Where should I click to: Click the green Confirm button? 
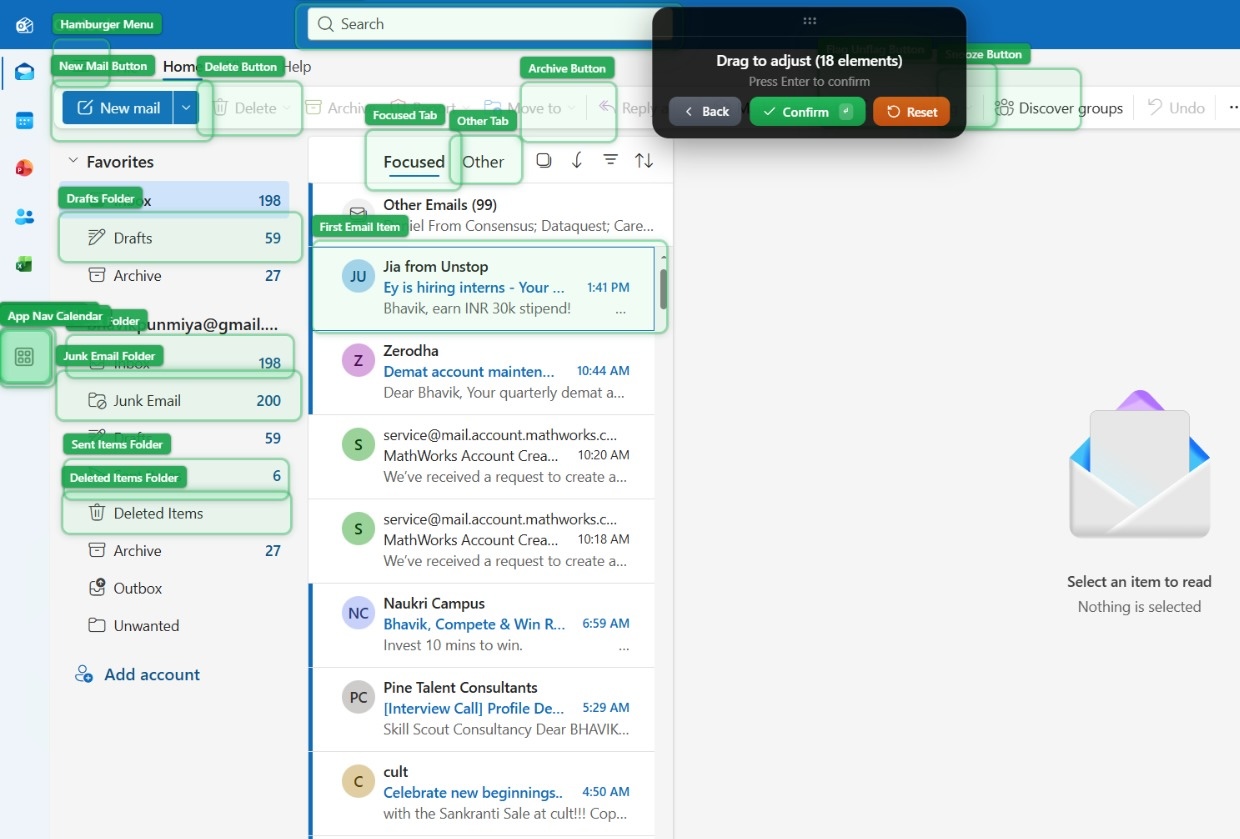tap(806, 112)
